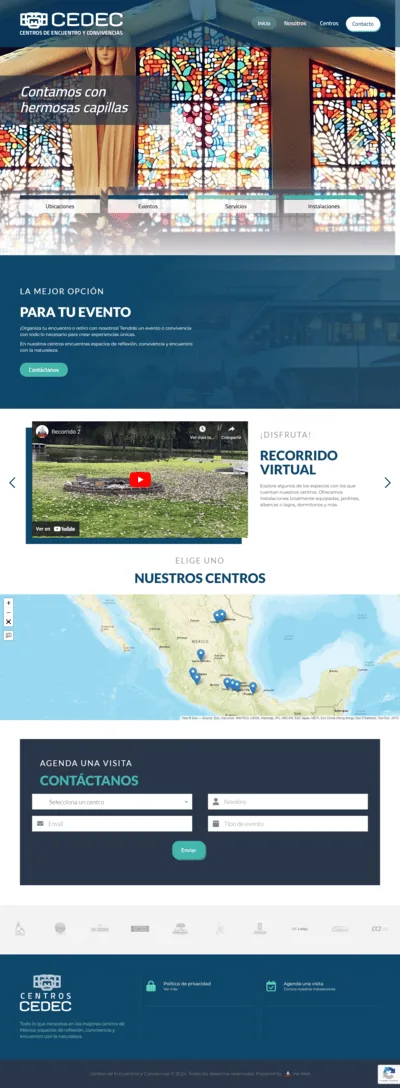
Task: Go to previous carousel slide arrow
Action: click(12, 482)
